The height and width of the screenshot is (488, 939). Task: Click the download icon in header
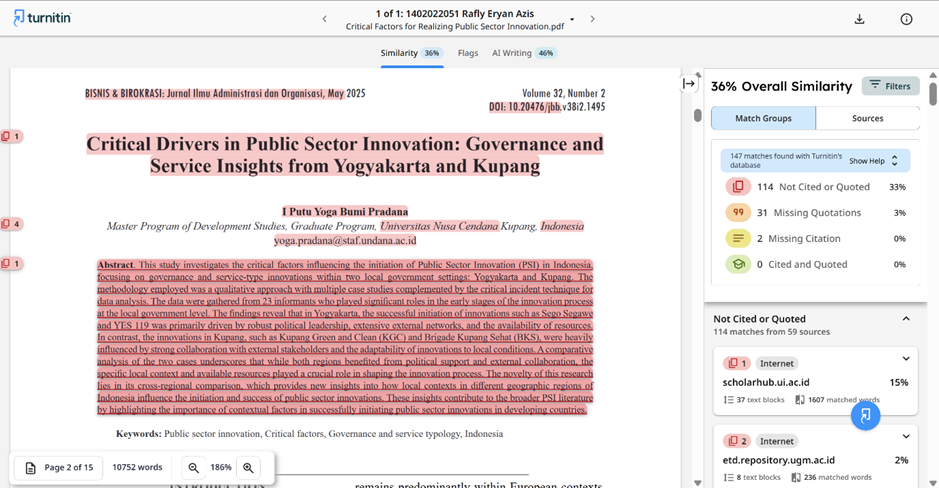coord(859,19)
